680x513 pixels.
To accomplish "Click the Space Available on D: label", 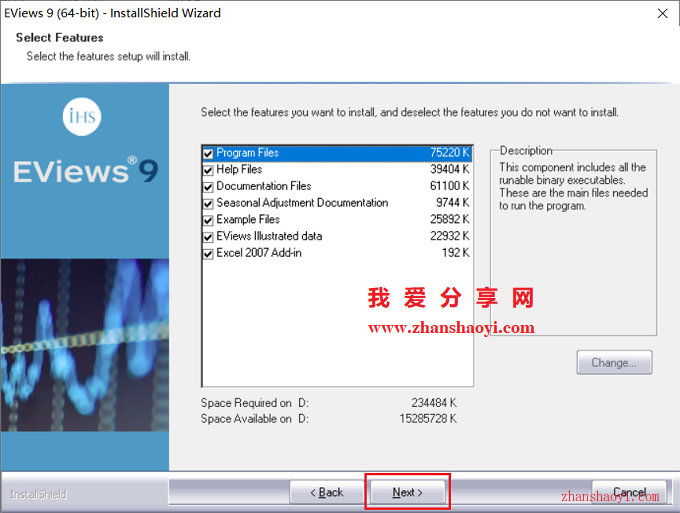I will tap(255, 419).
